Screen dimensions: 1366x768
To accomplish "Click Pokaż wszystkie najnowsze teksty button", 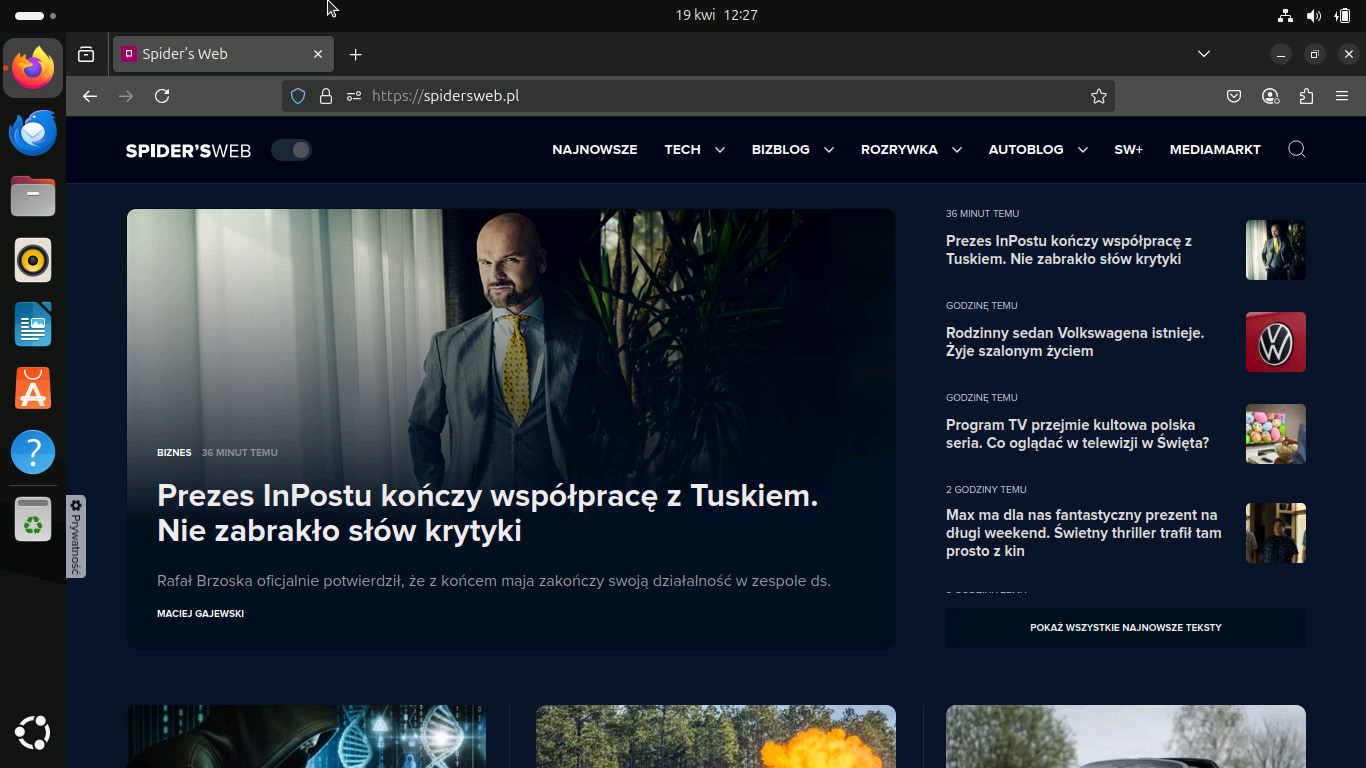I will coord(1126,628).
